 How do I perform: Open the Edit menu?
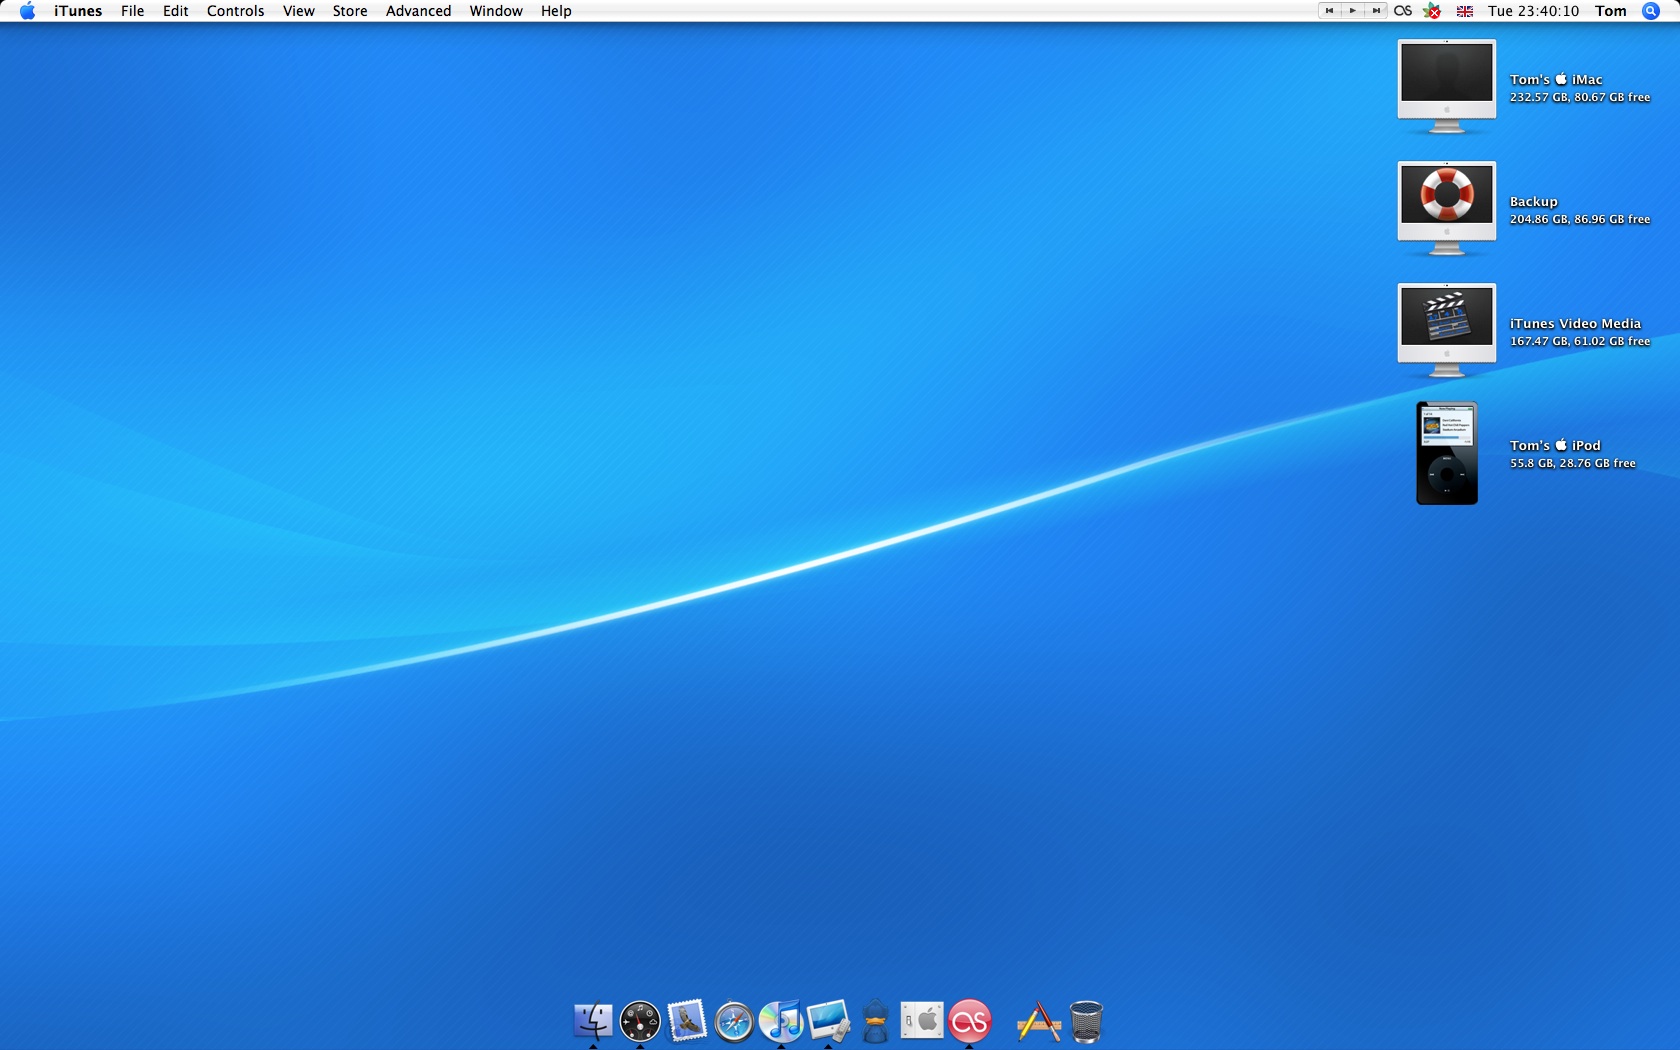176,11
